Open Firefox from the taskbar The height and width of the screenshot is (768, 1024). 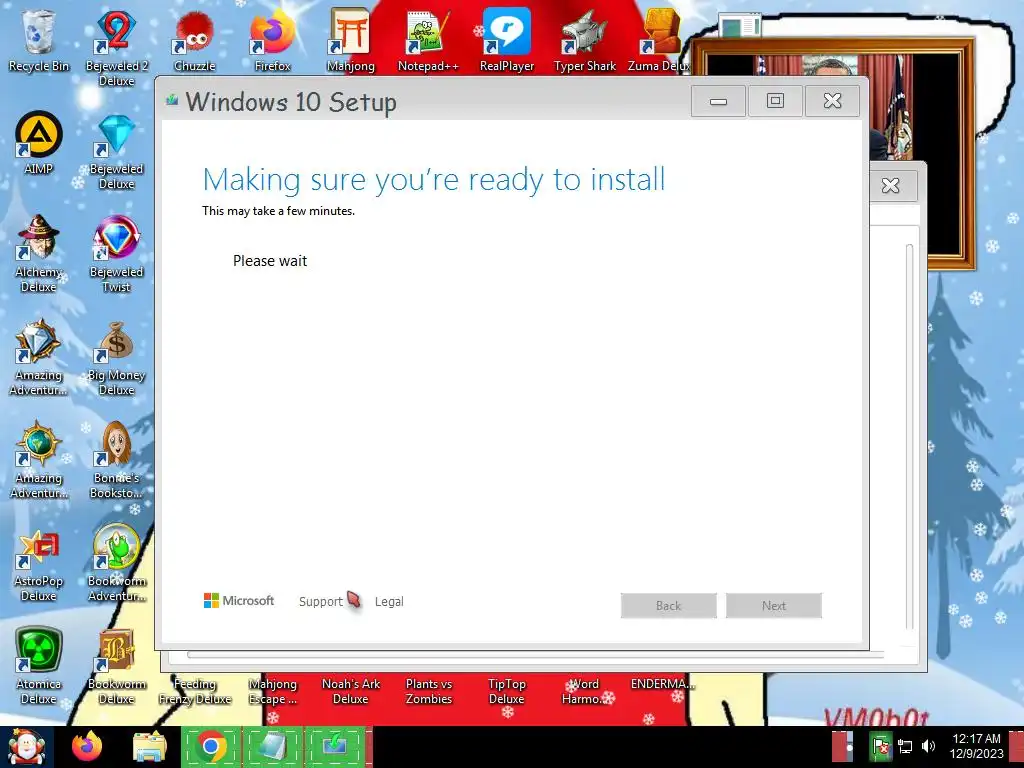coord(87,747)
